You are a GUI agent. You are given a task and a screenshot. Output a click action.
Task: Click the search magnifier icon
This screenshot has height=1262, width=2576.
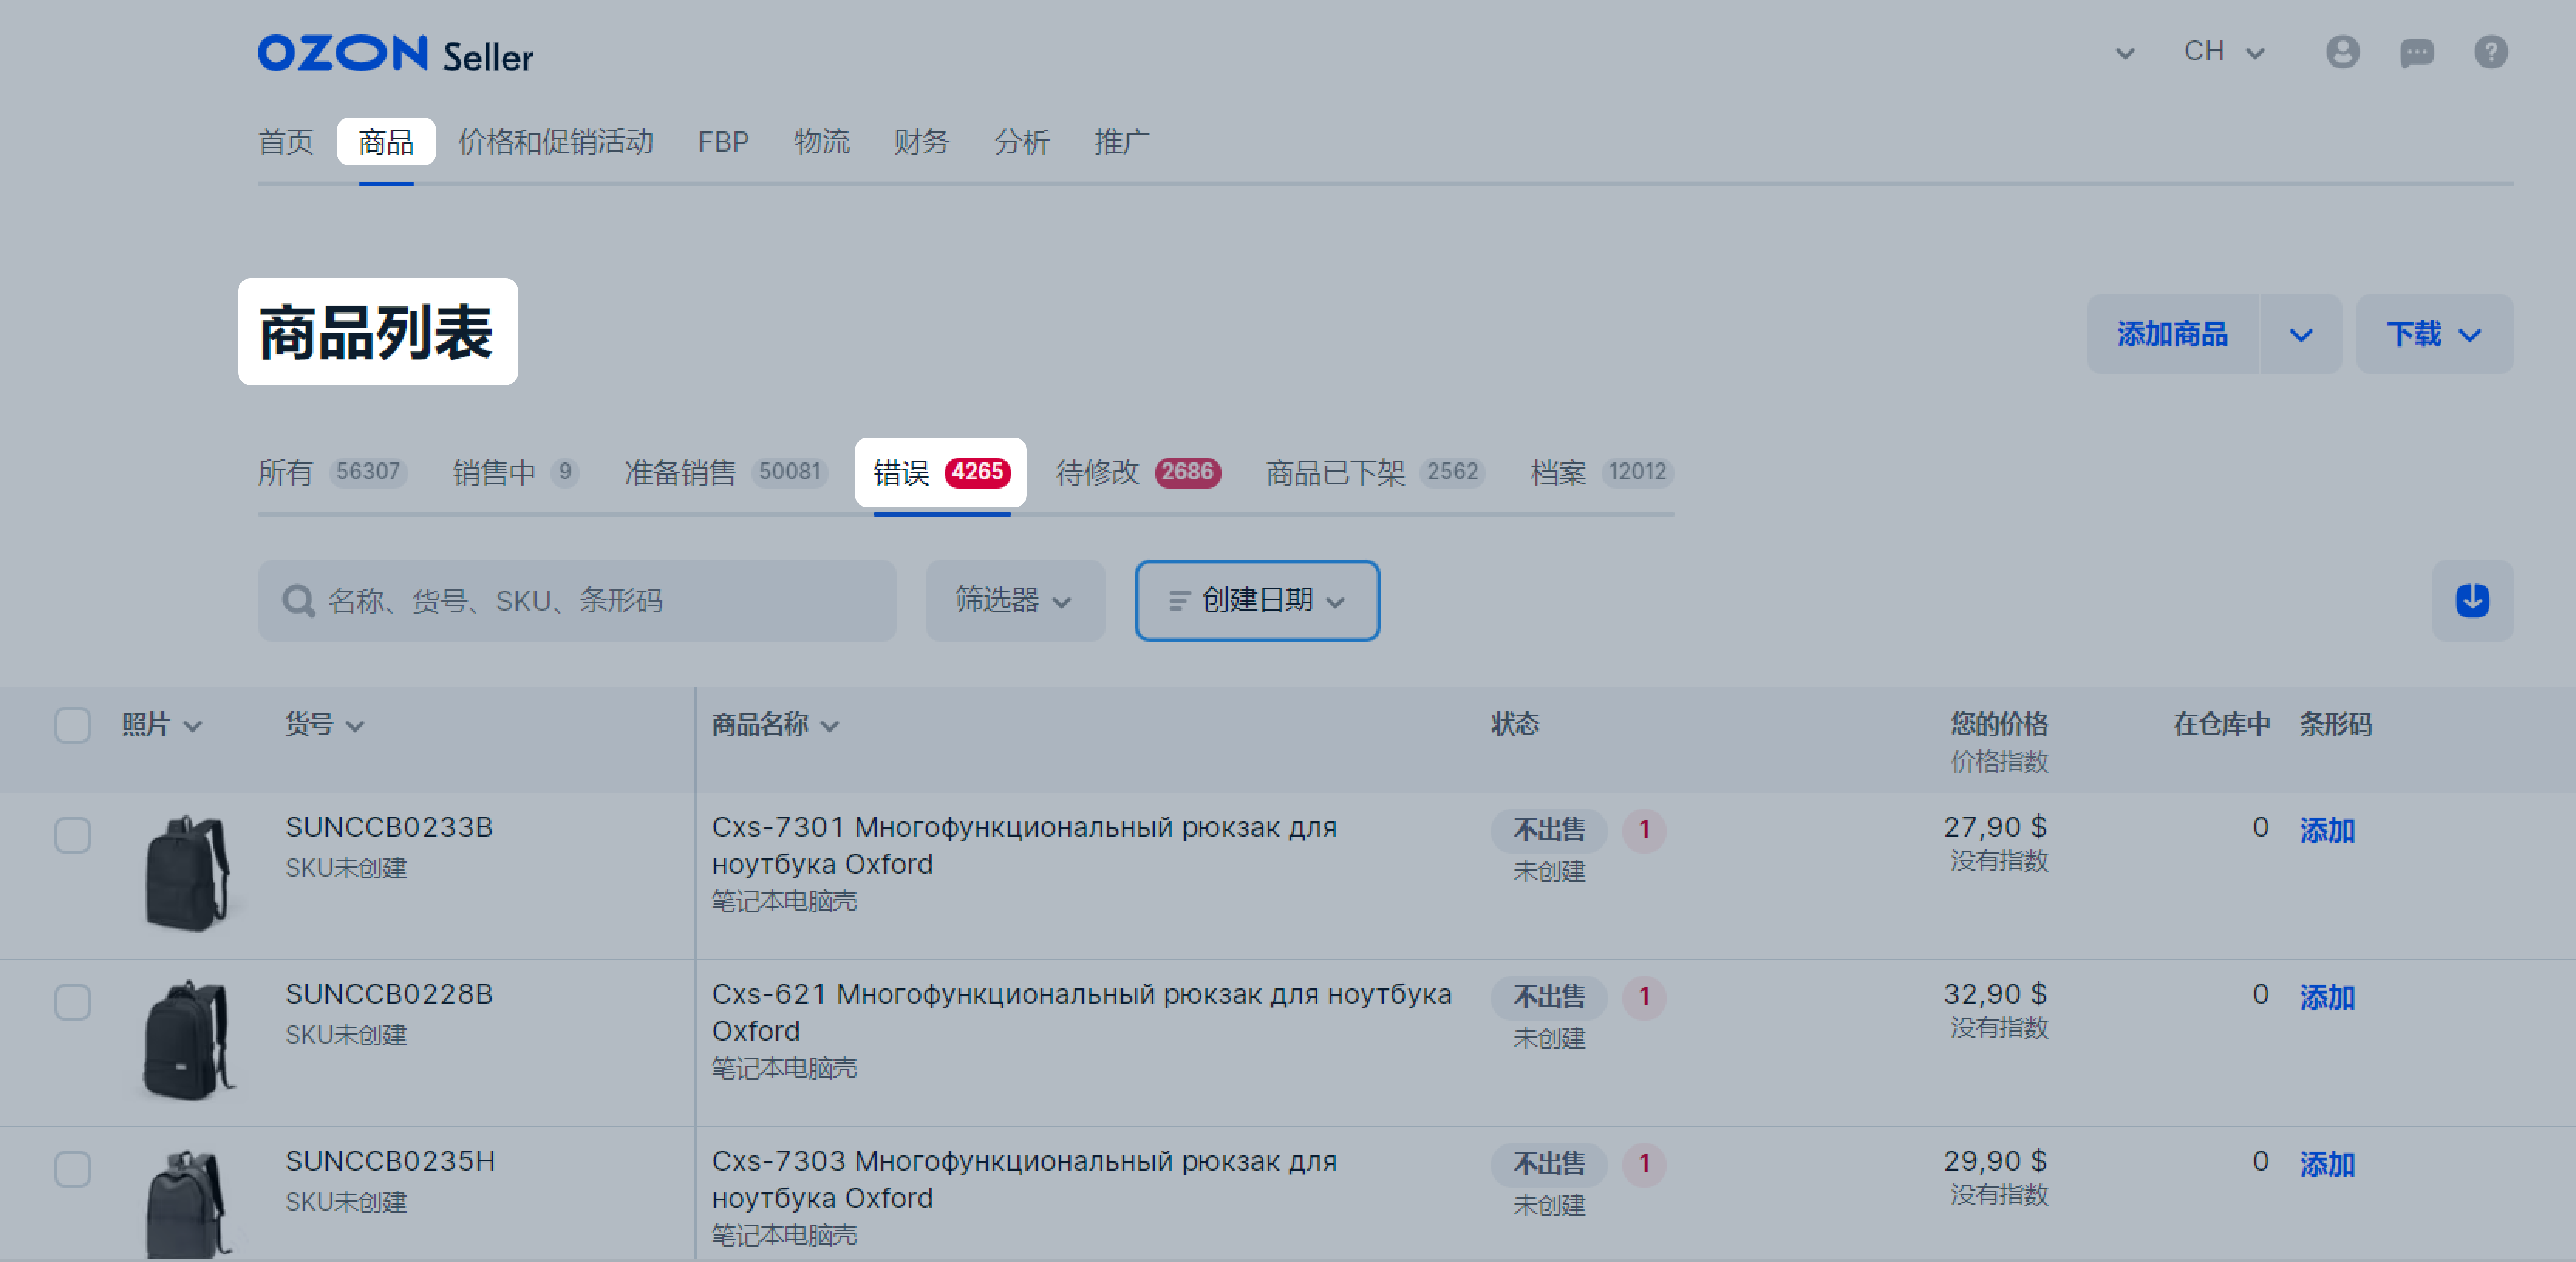298,601
